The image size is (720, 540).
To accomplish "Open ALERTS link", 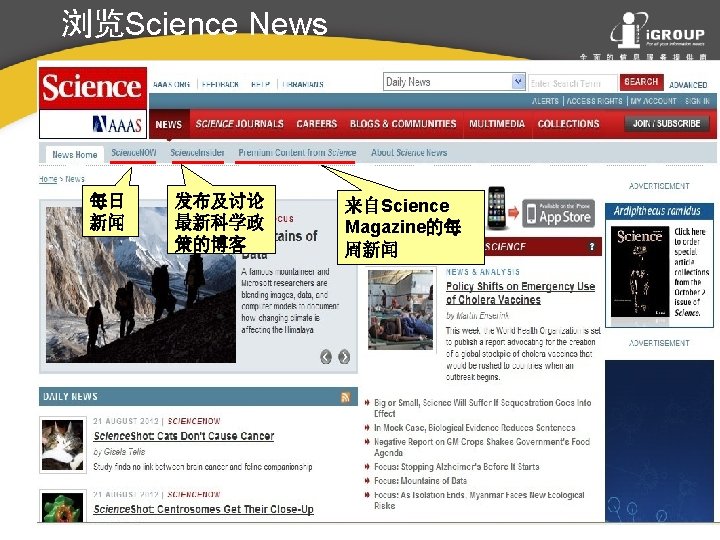I will [546, 101].
